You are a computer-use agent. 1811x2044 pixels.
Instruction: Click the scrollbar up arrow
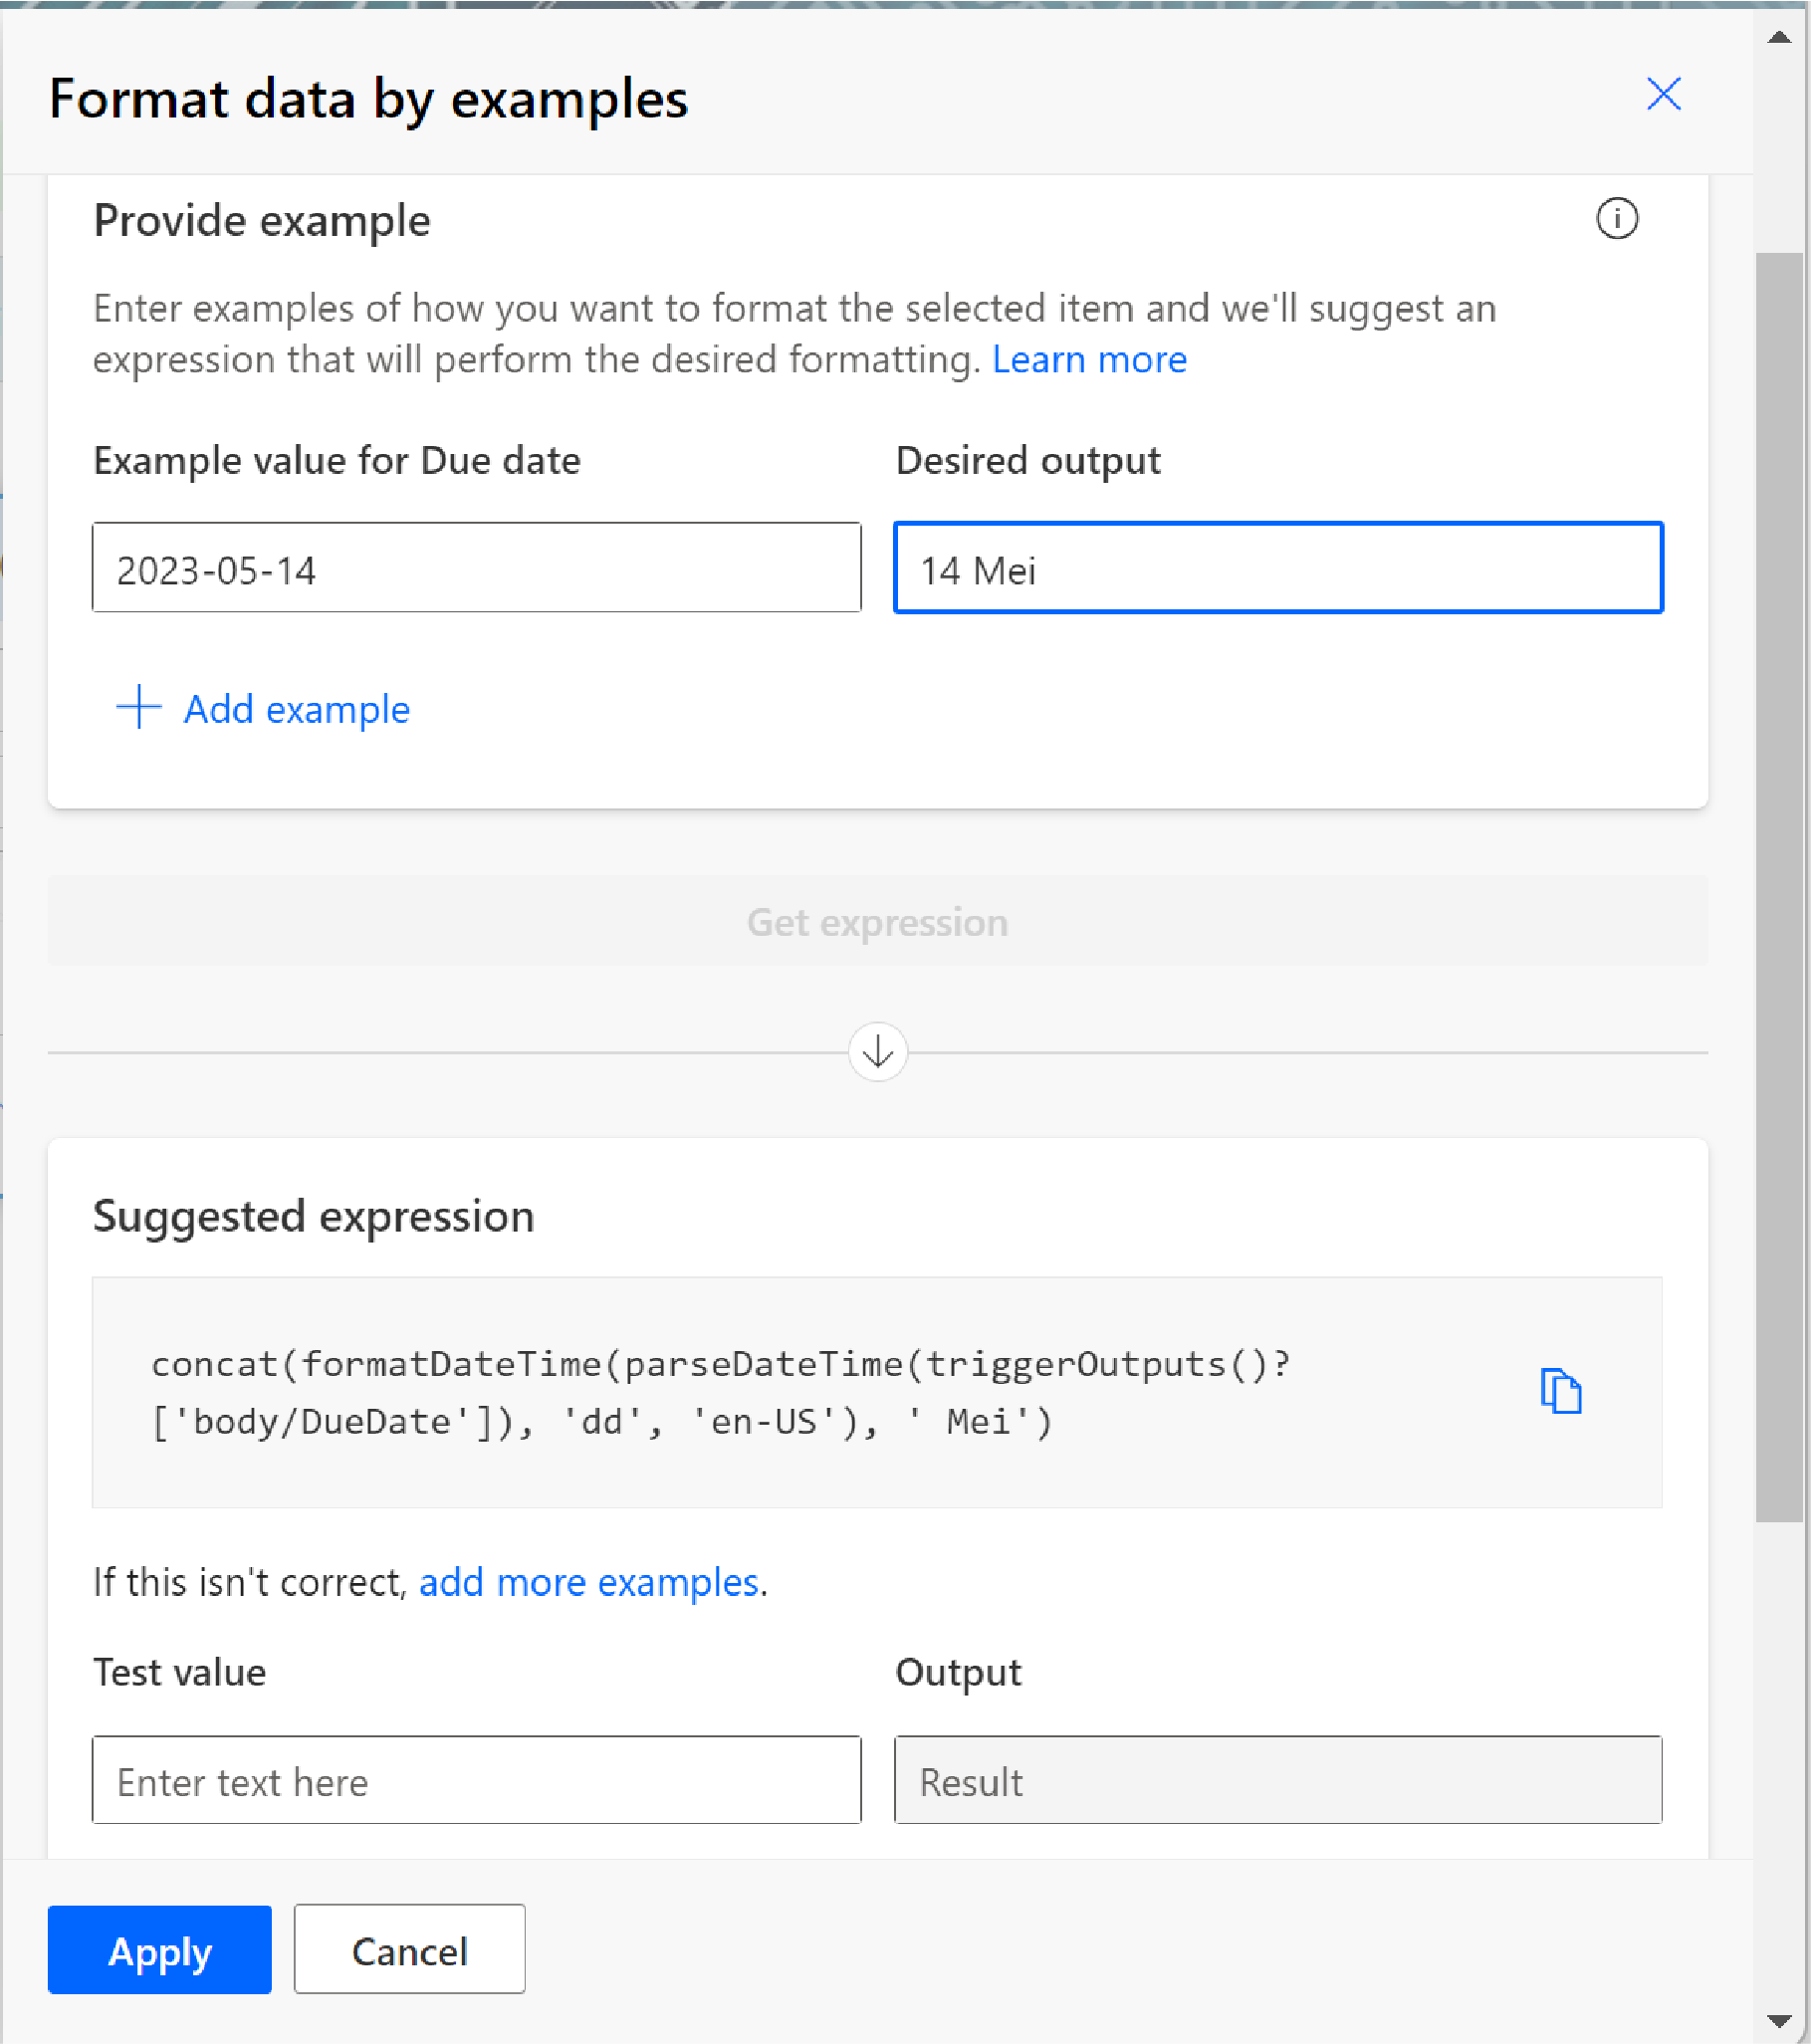click(1779, 37)
